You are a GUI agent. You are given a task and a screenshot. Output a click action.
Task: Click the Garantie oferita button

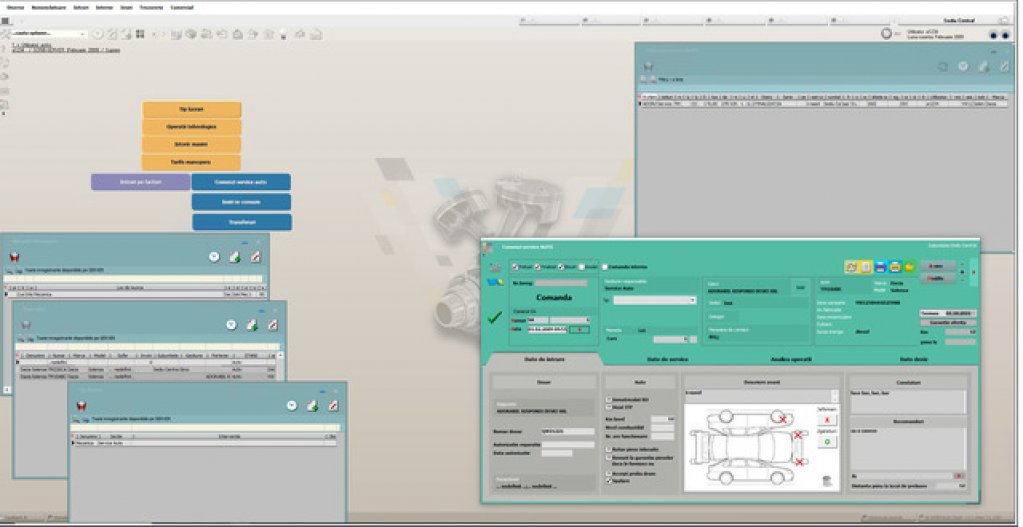click(x=948, y=323)
